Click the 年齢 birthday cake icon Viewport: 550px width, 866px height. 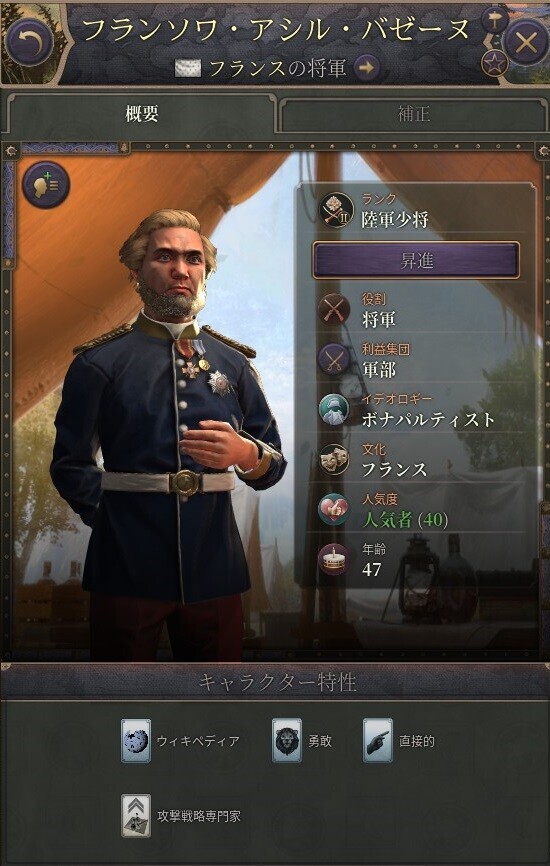(334, 559)
